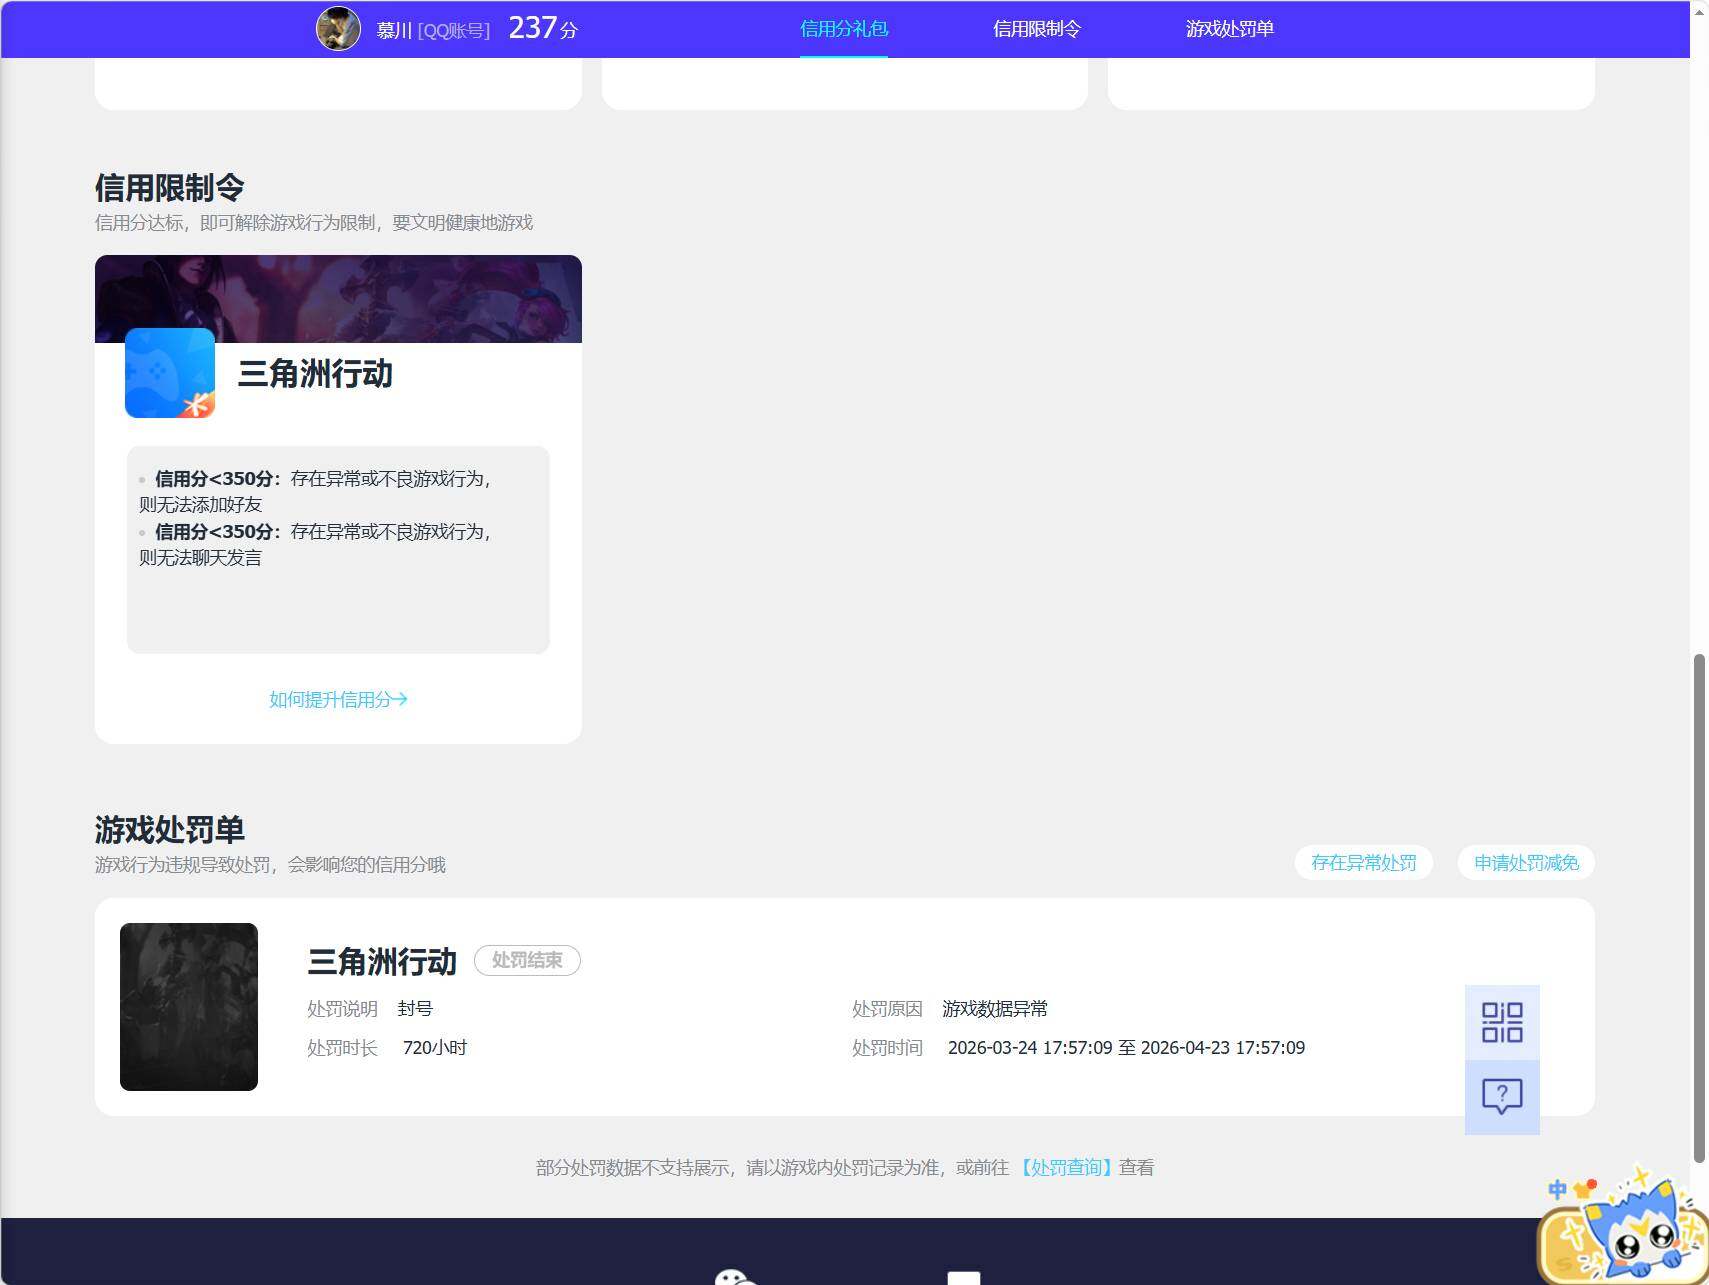Click the WeChat icon in the footer

coord(735,1277)
